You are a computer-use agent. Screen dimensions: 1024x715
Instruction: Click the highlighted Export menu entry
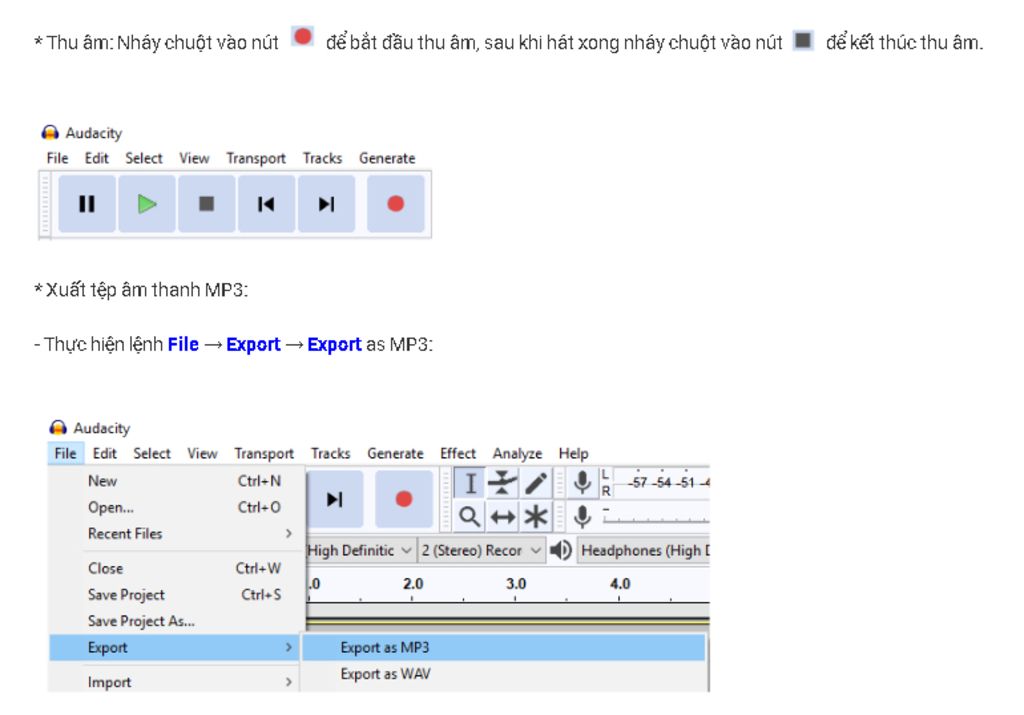174,647
